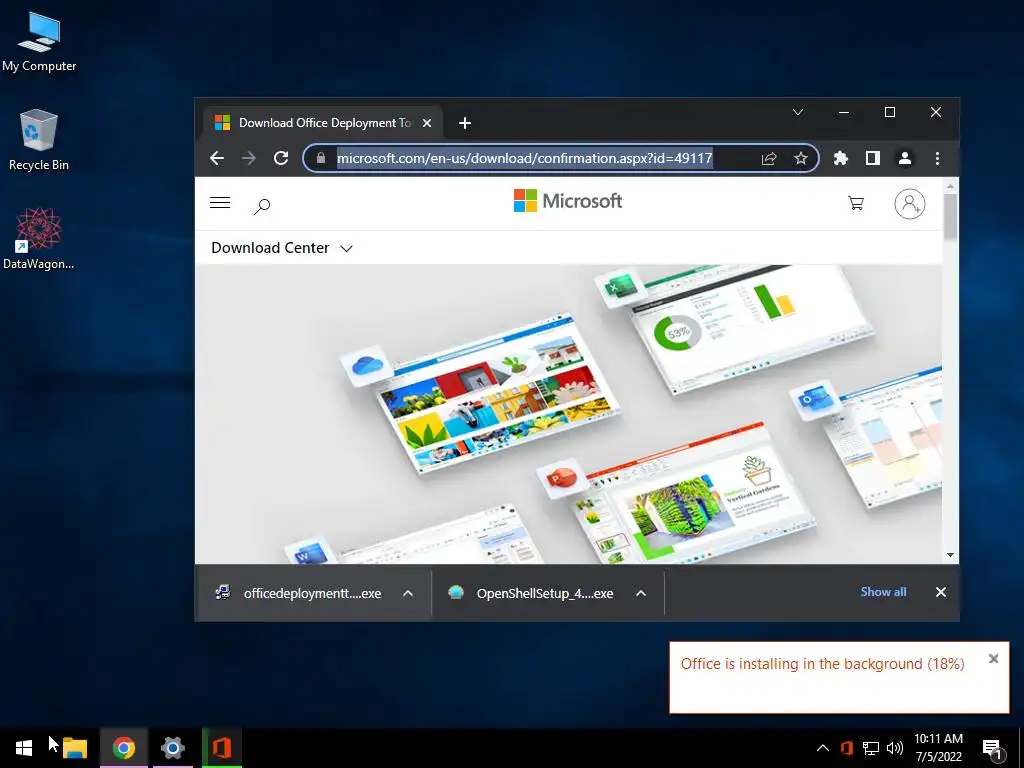Select the Recycle Bin desktop icon
Screen dimensions: 1024x768
point(39,140)
